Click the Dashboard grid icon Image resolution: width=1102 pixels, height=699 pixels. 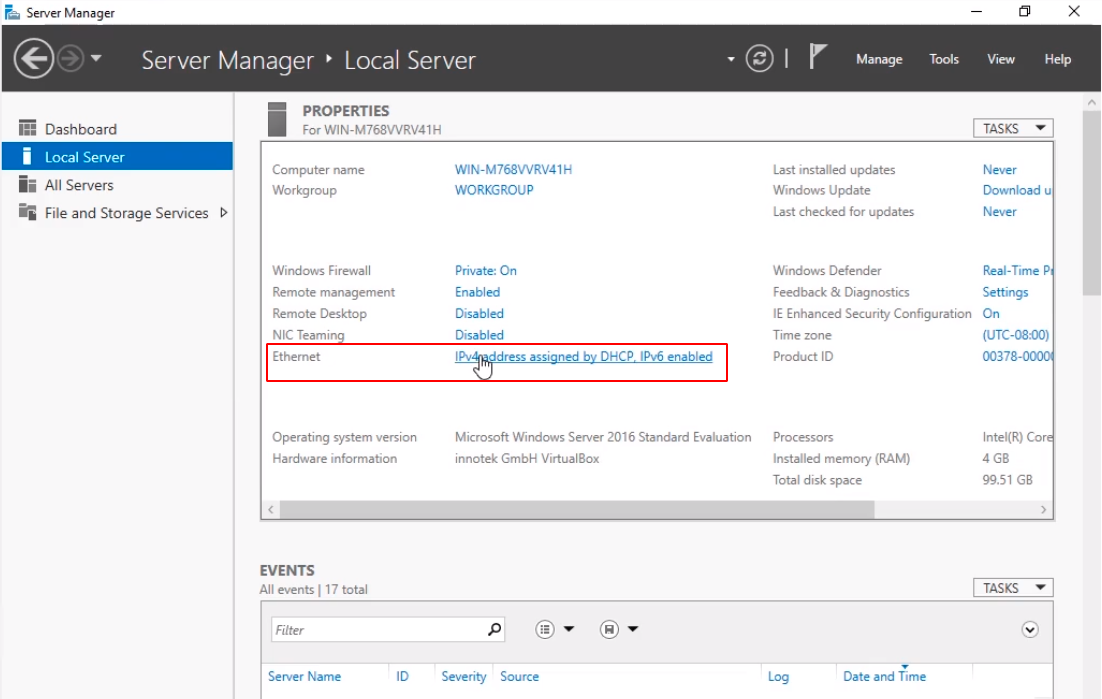27,128
